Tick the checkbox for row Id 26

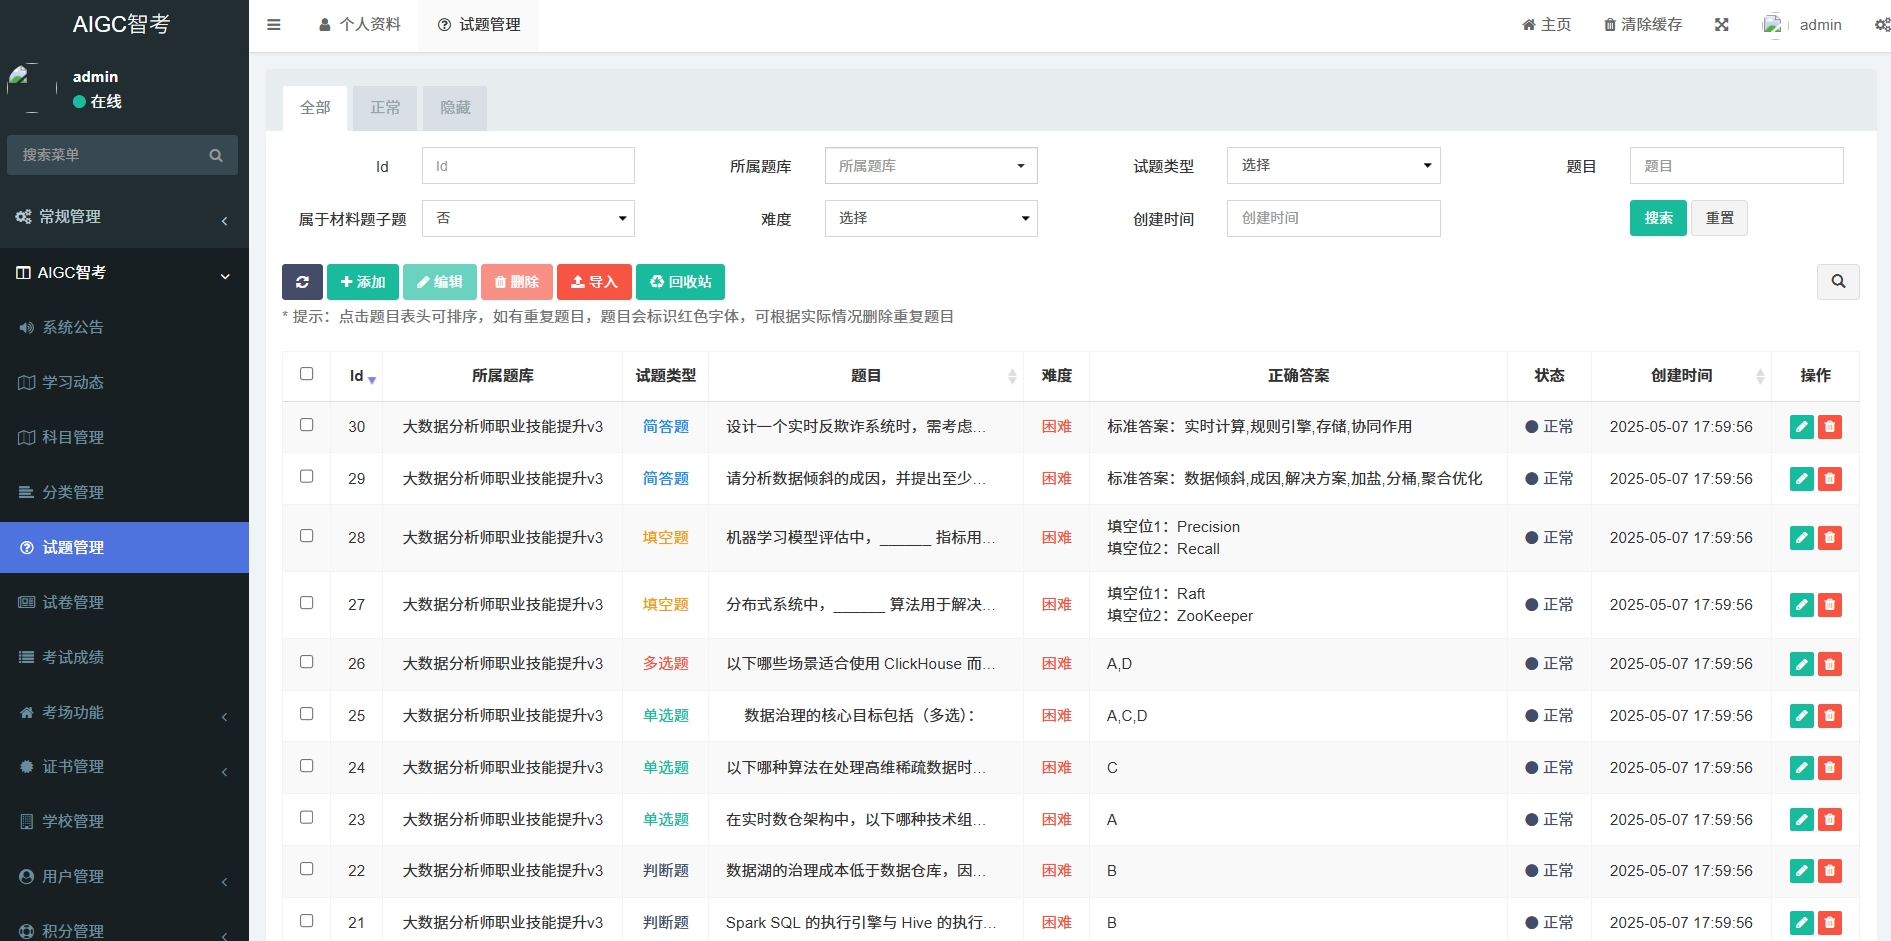pyautogui.click(x=307, y=662)
